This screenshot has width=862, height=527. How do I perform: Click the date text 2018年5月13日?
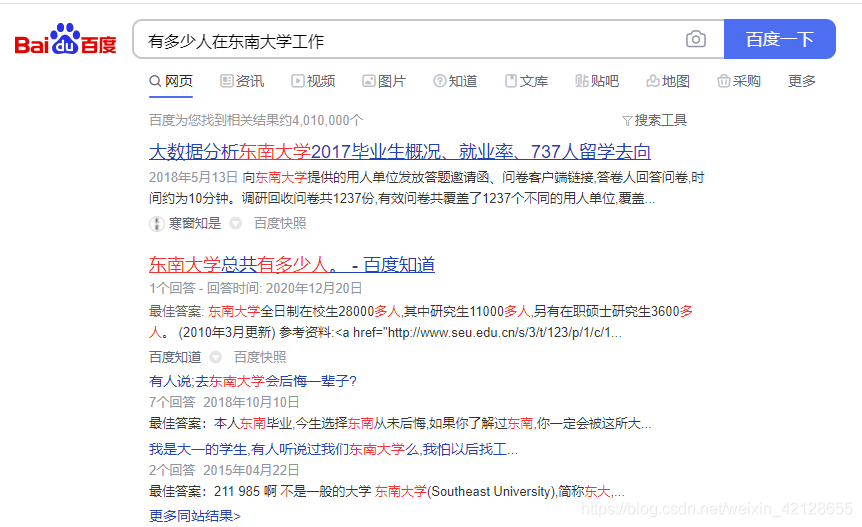[193, 177]
